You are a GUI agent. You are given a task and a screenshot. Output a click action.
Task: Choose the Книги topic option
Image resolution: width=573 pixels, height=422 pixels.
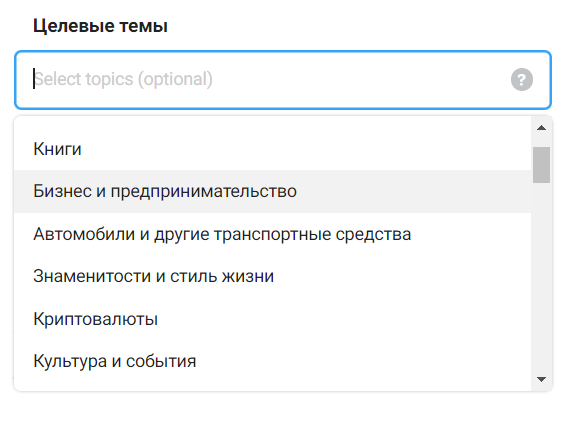tap(273, 149)
